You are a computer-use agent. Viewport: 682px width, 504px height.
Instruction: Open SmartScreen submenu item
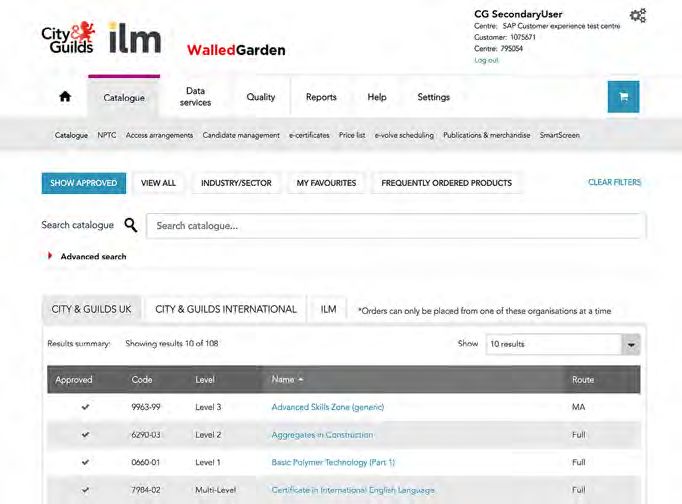pos(559,135)
